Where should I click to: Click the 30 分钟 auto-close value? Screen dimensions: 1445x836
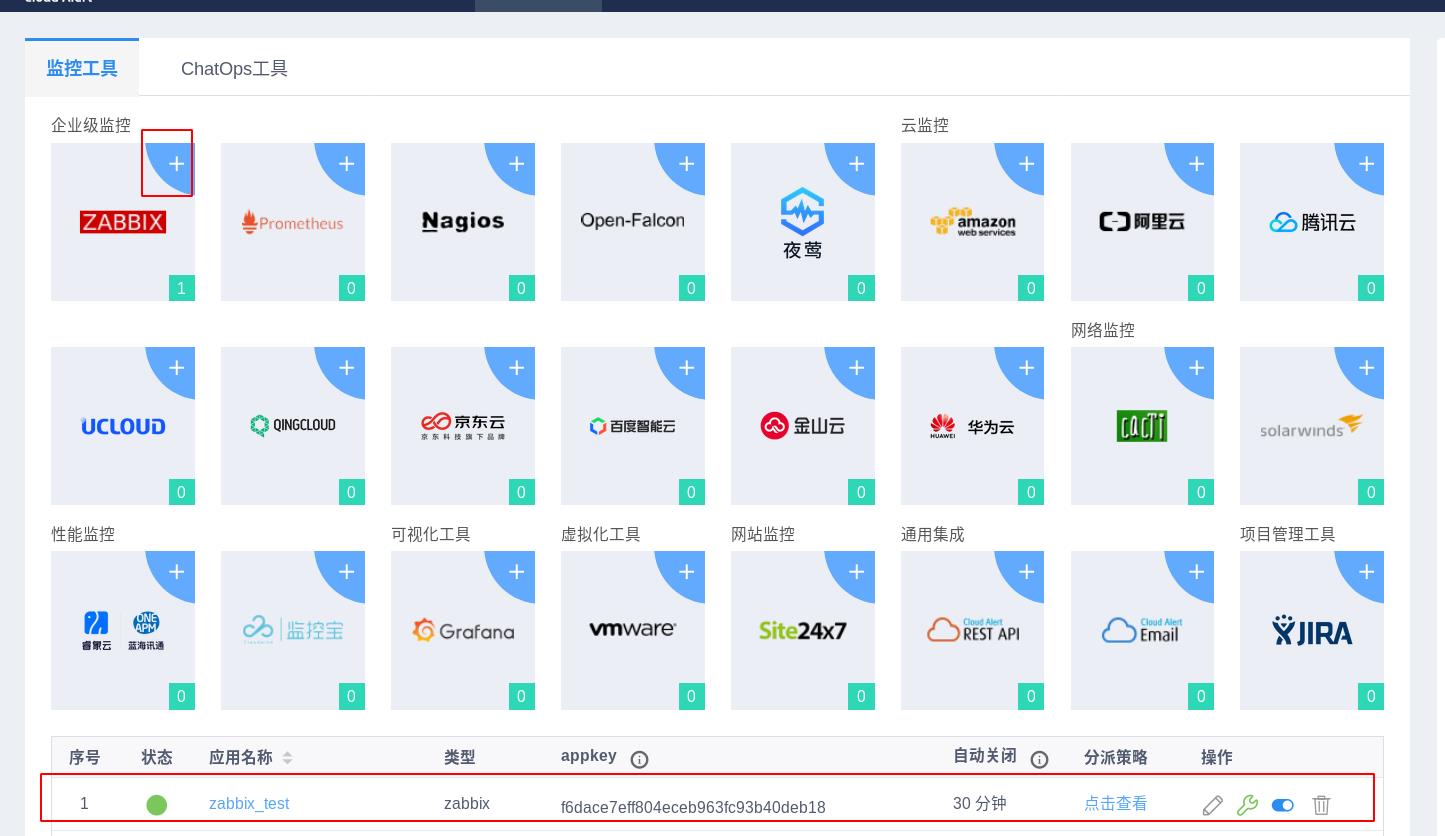[x=980, y=803]
